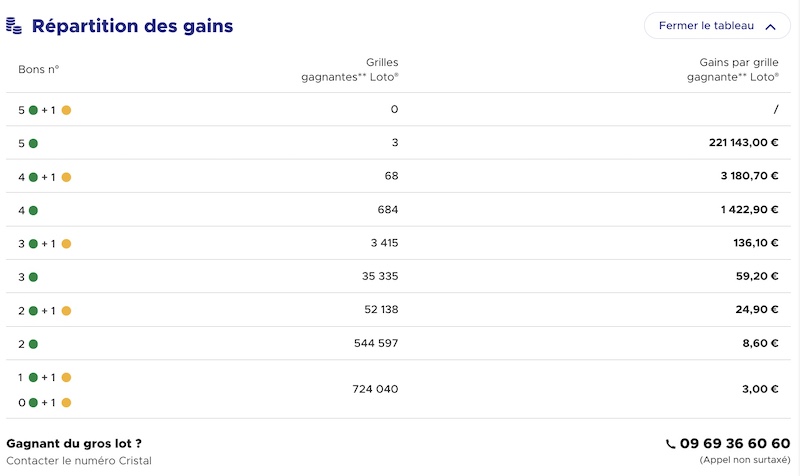Click the Fermer le tableau button

click(717, 26)
